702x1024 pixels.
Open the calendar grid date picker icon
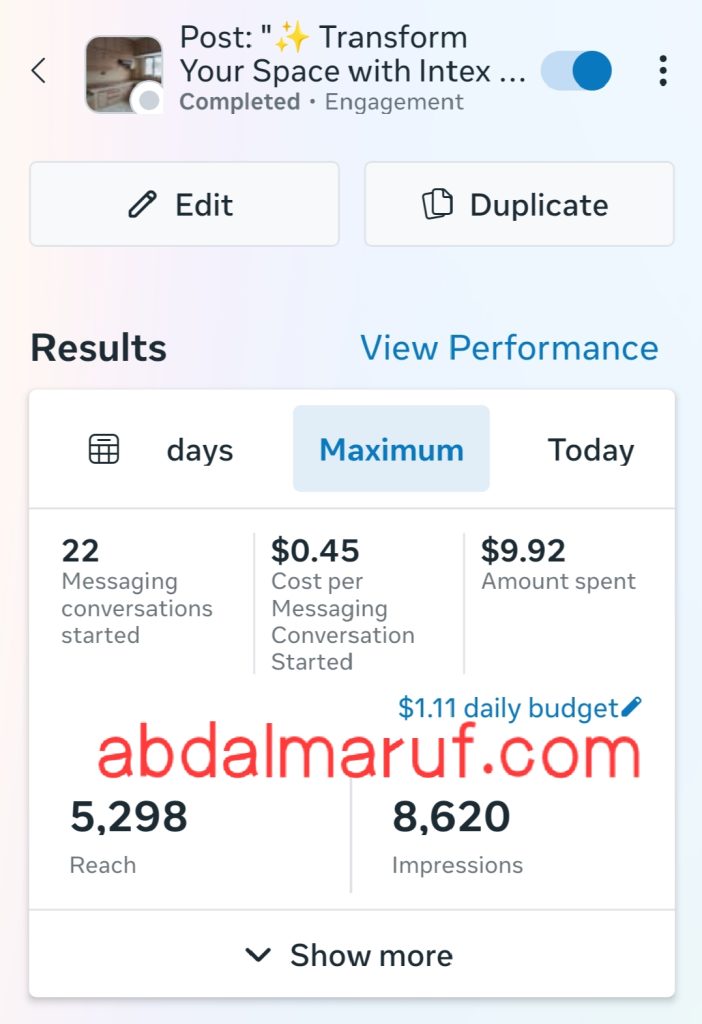[104, 450]
